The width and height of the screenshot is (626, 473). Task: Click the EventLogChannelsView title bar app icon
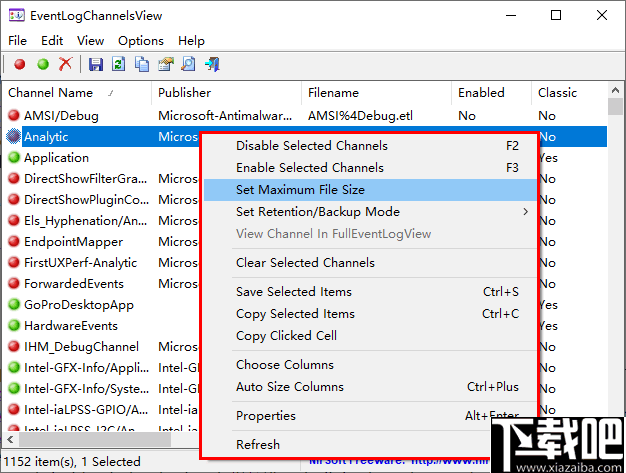(16, 16)
